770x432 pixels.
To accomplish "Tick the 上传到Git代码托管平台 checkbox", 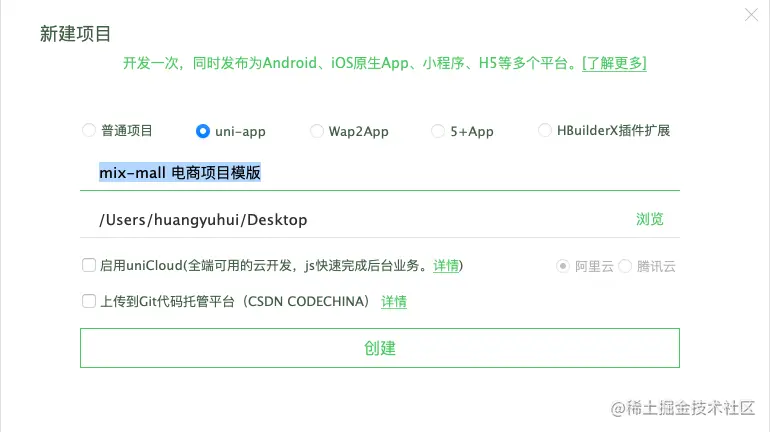I will click(89, 301).
